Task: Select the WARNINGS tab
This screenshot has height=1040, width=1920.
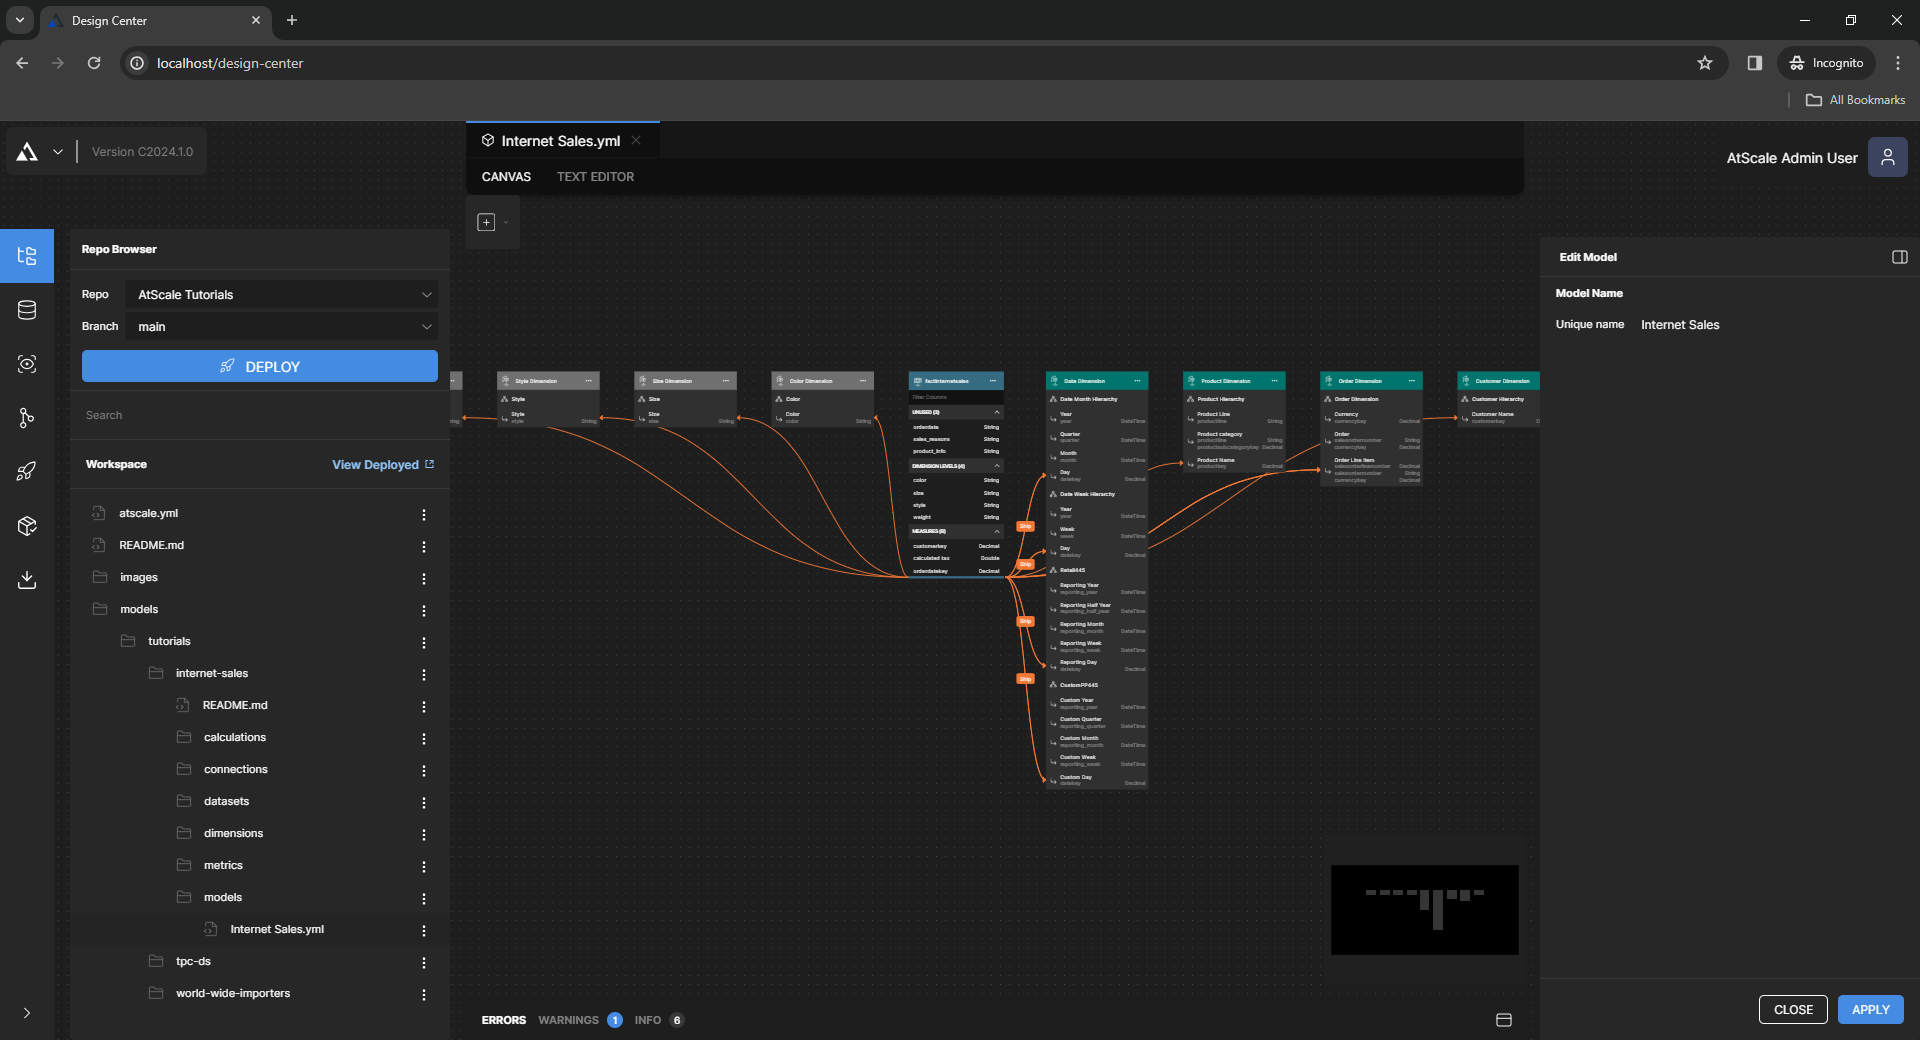Action: [568, 1020]
